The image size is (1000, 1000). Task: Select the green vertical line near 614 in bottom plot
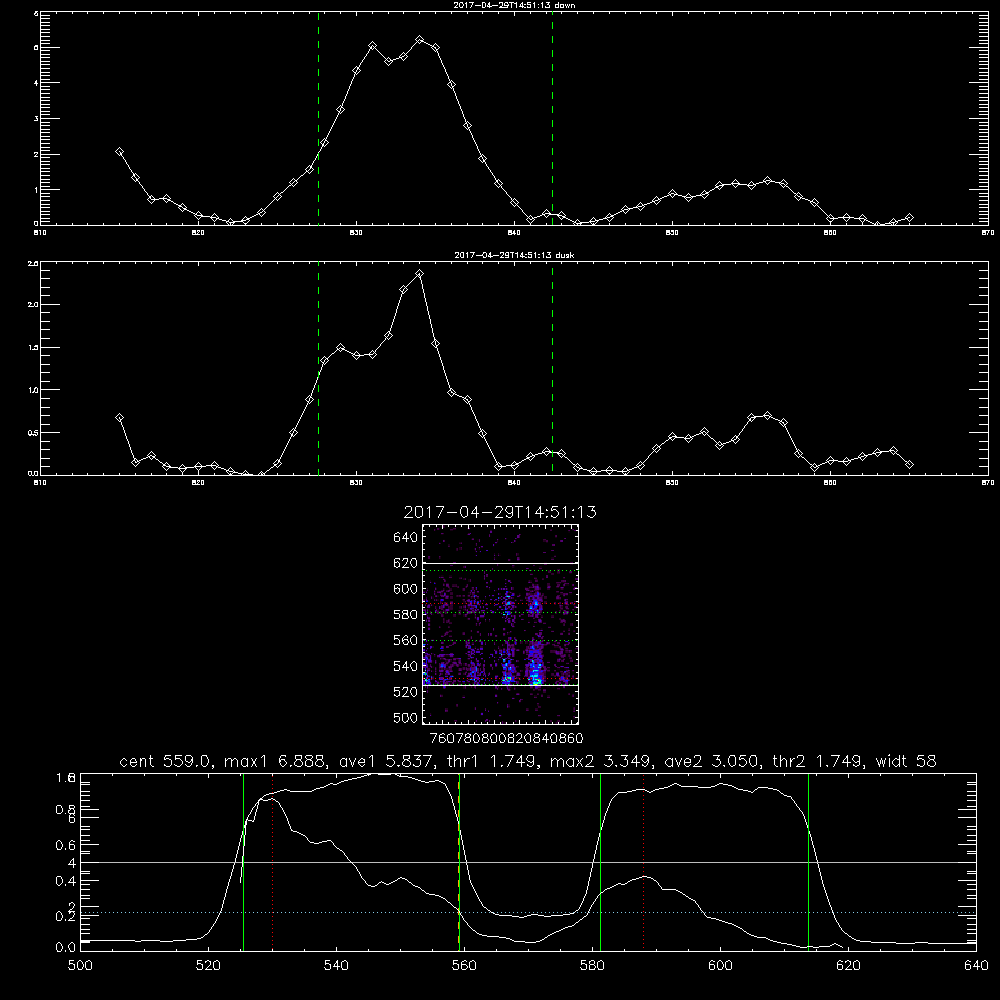click(x=808, y=862)
